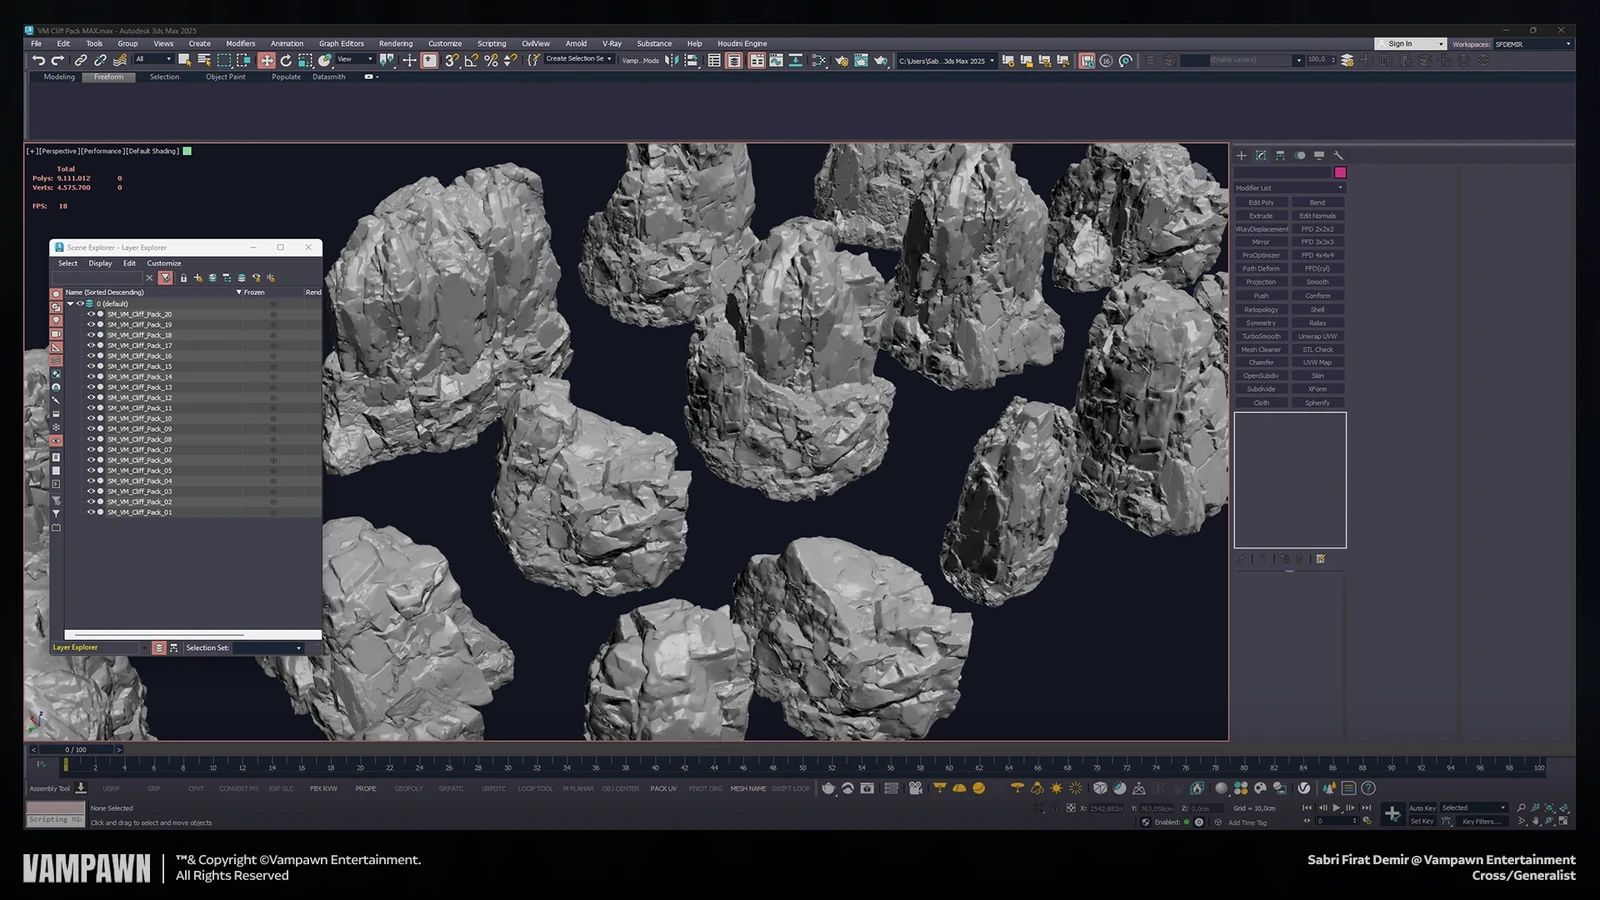Open the Graph Editors menu

pyautogui.click(x=341, y=44)
